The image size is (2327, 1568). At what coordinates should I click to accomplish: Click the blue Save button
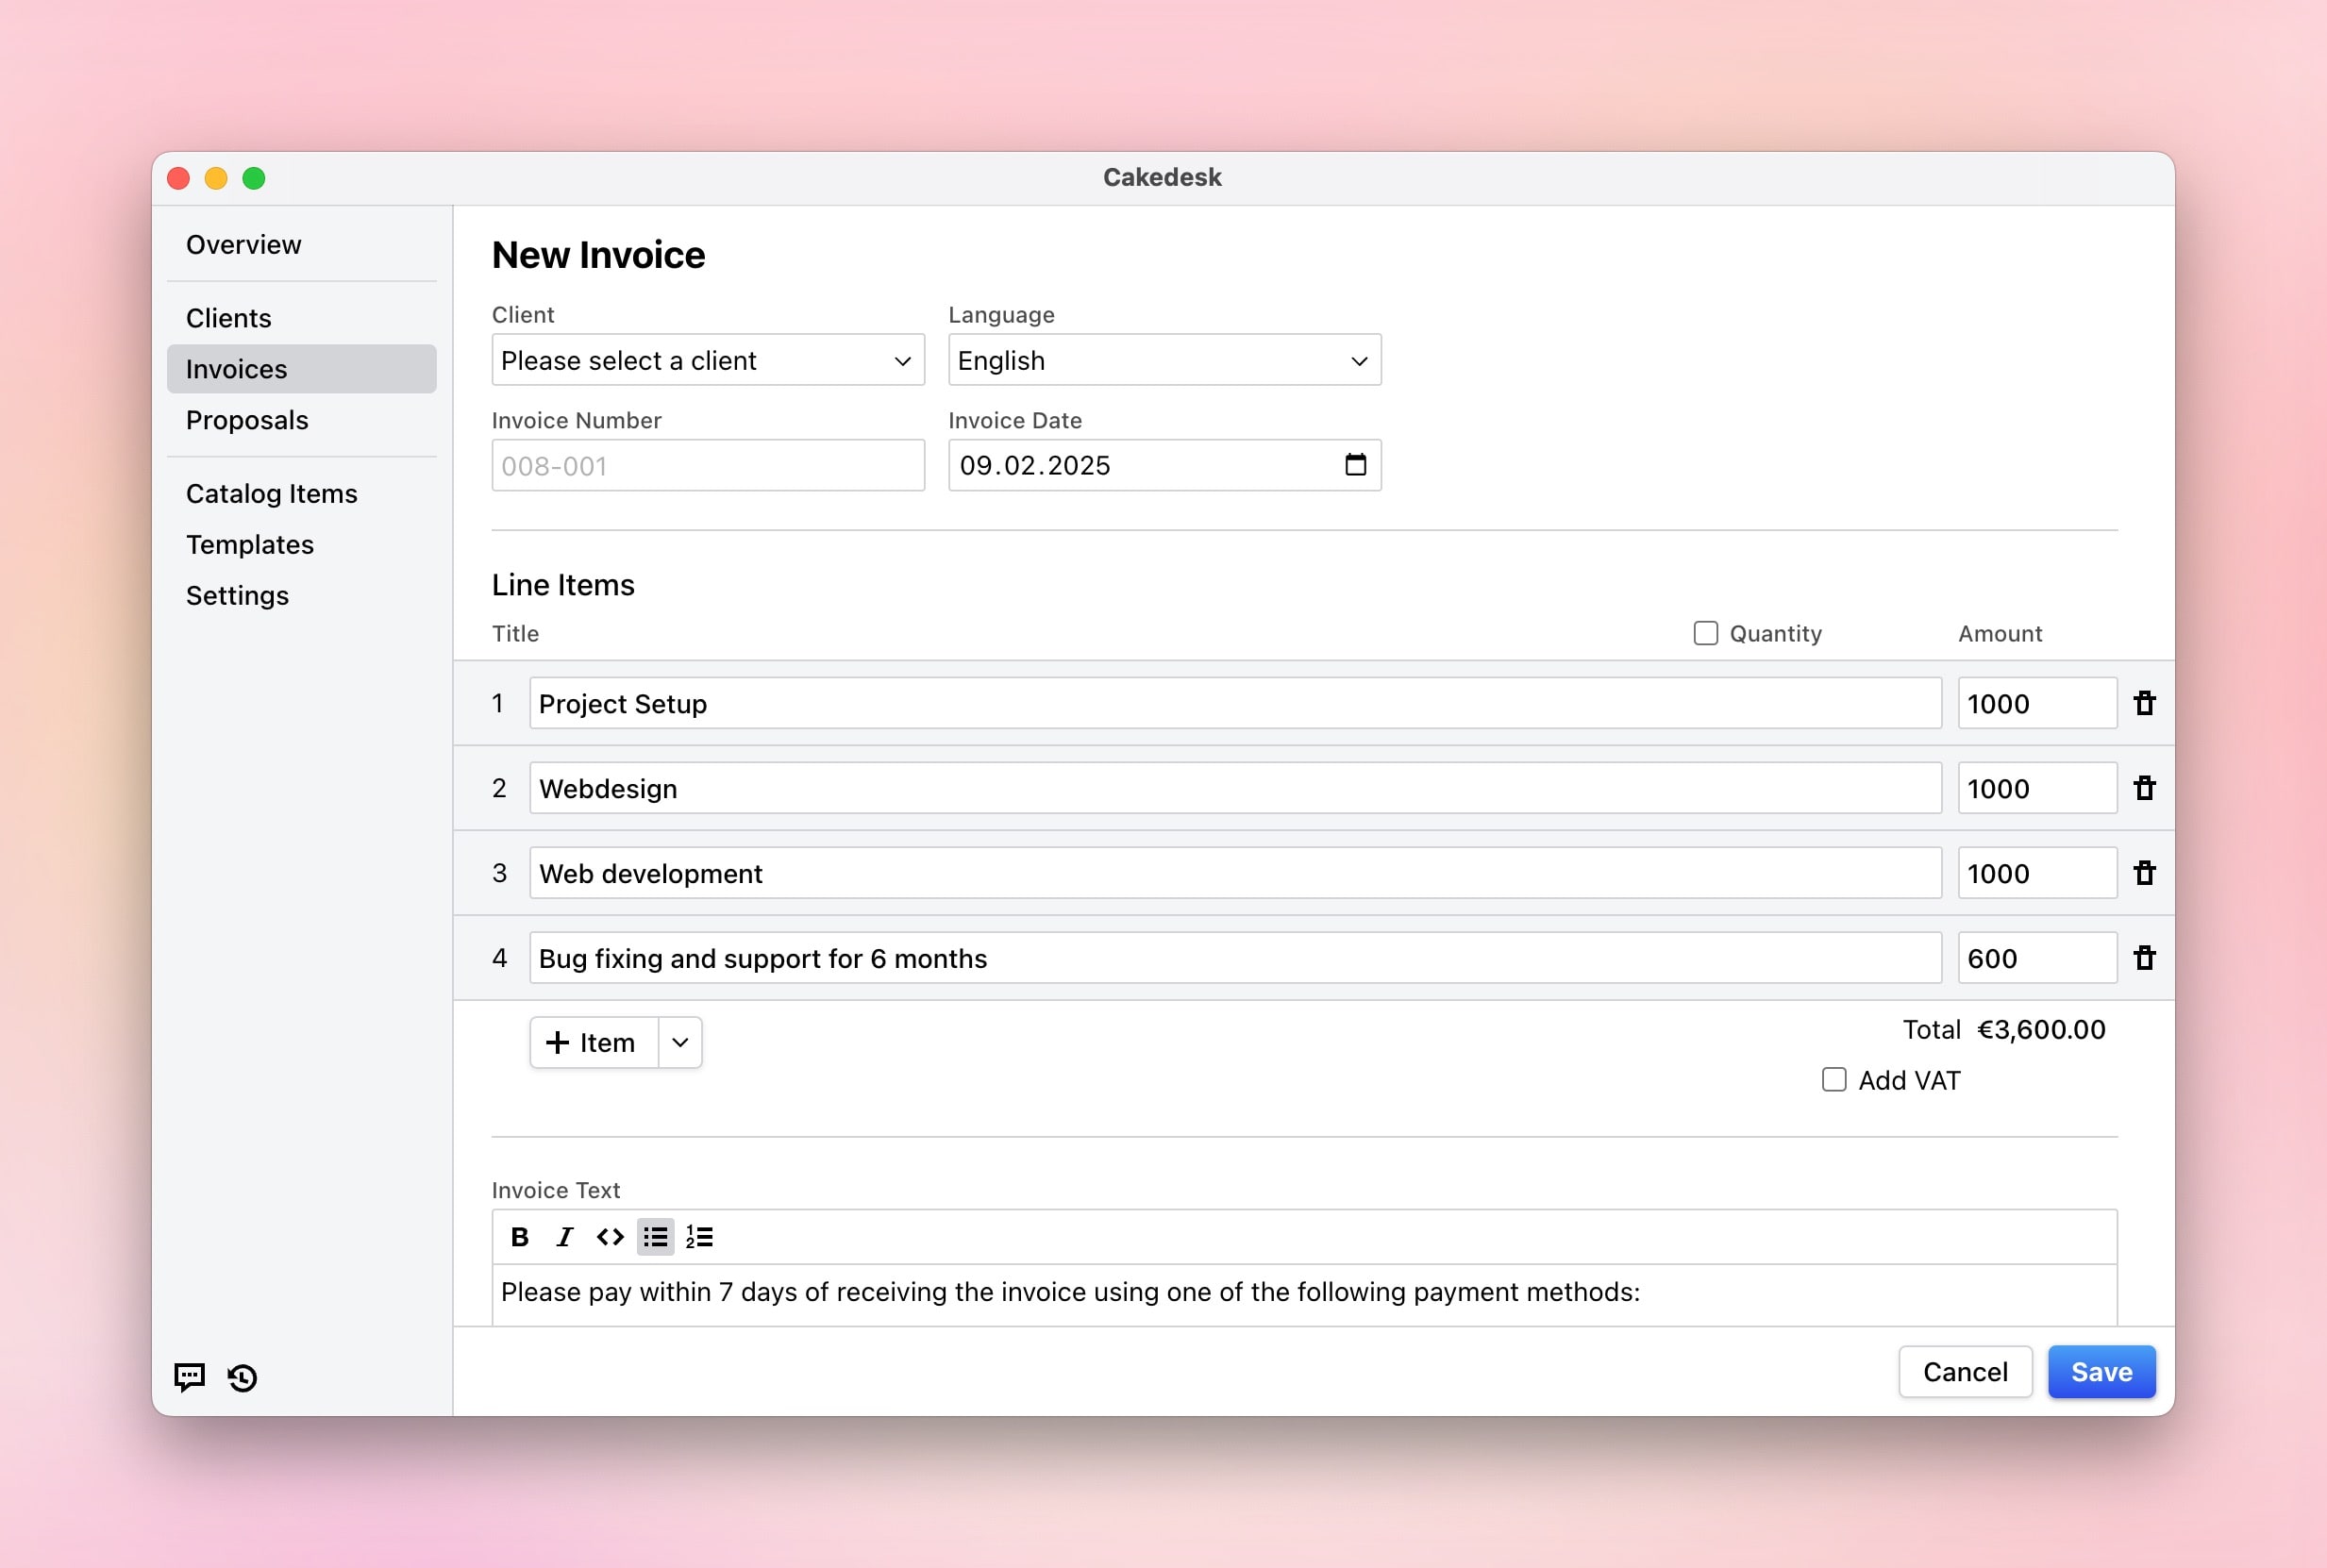[x=2100, y=1372]
